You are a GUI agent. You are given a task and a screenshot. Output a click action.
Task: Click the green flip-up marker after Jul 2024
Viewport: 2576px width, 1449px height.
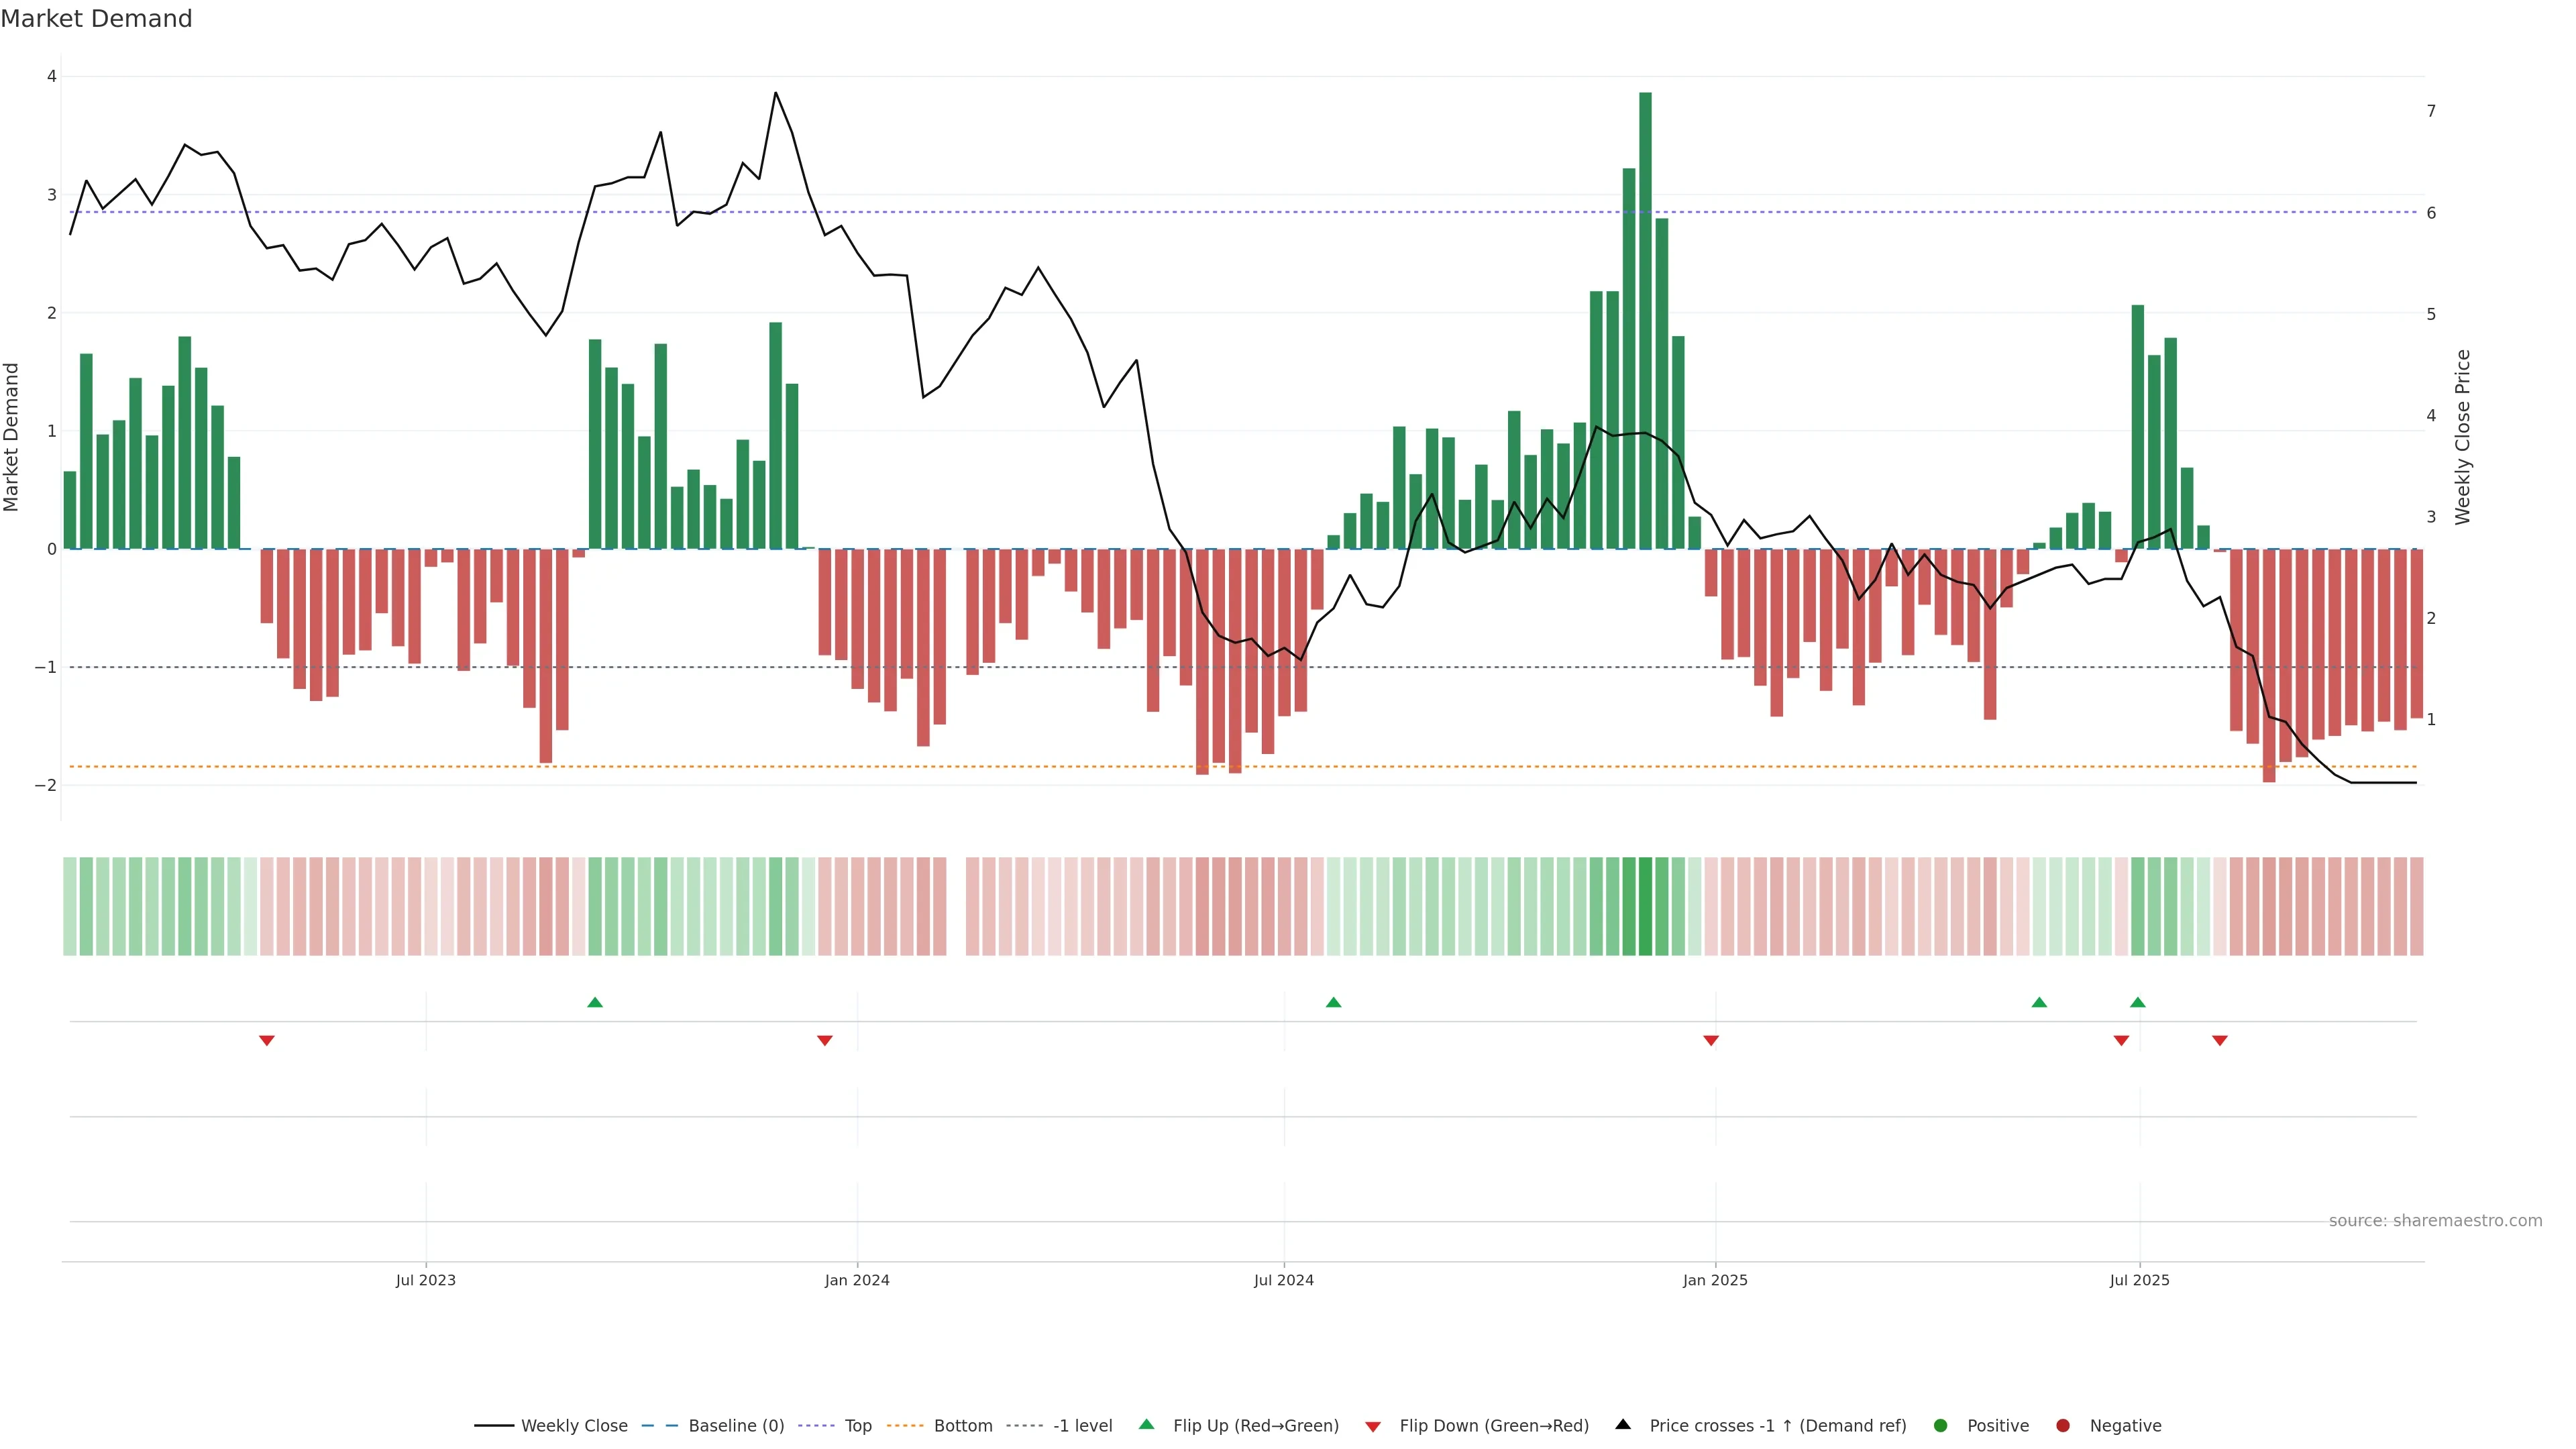point(1333,1002)
